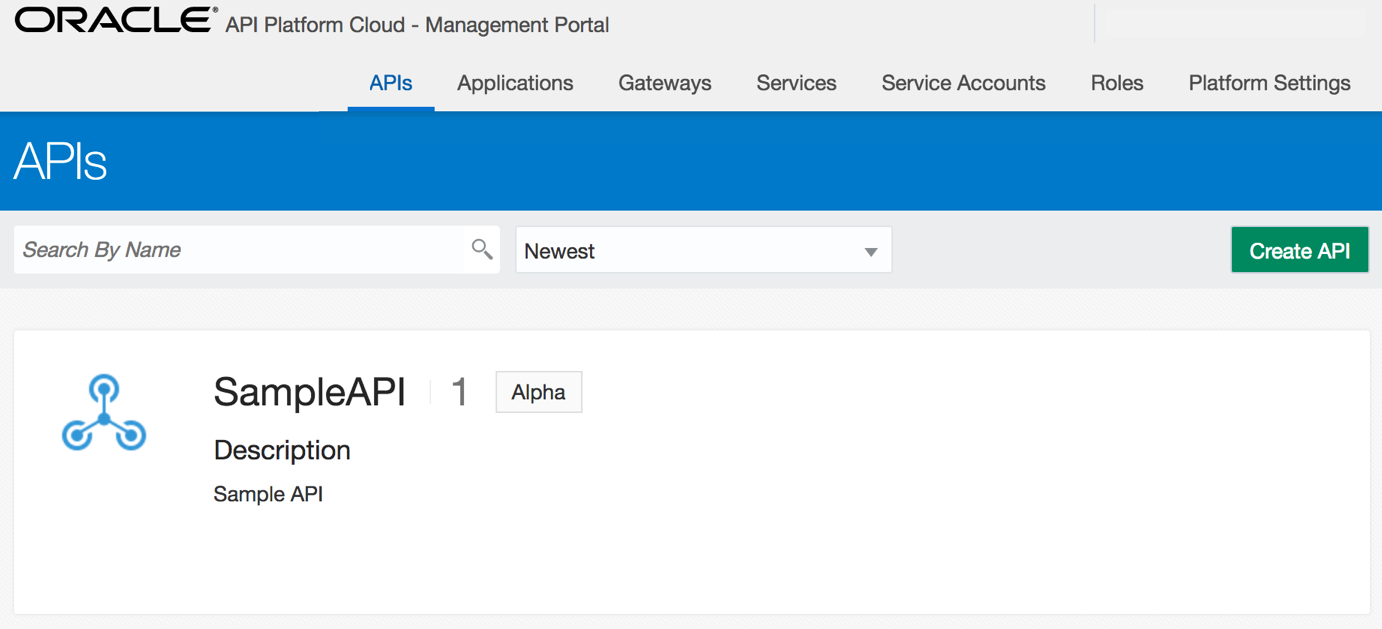This screenshot has width=1382, height=629.
Task: Click the green Create API button
Action: click(x=1300, y=250)
